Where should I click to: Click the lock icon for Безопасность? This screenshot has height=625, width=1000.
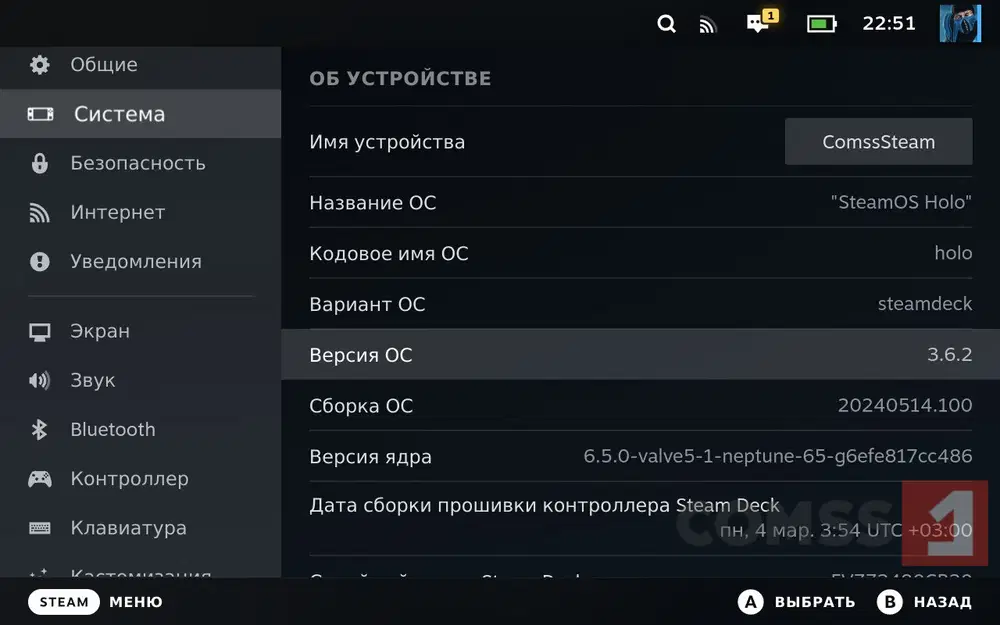pos(40,163)
